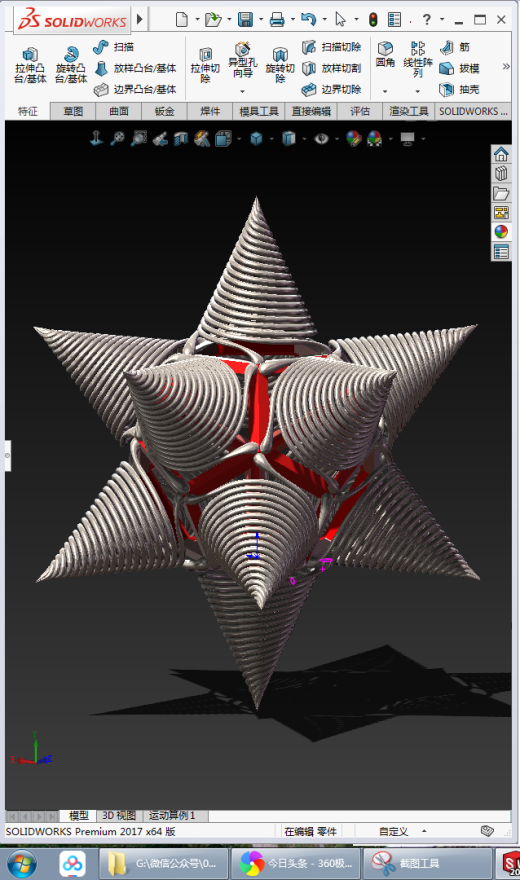520x880 pixels.
Task: Open View Orientation cube icon
Action: 256,138
